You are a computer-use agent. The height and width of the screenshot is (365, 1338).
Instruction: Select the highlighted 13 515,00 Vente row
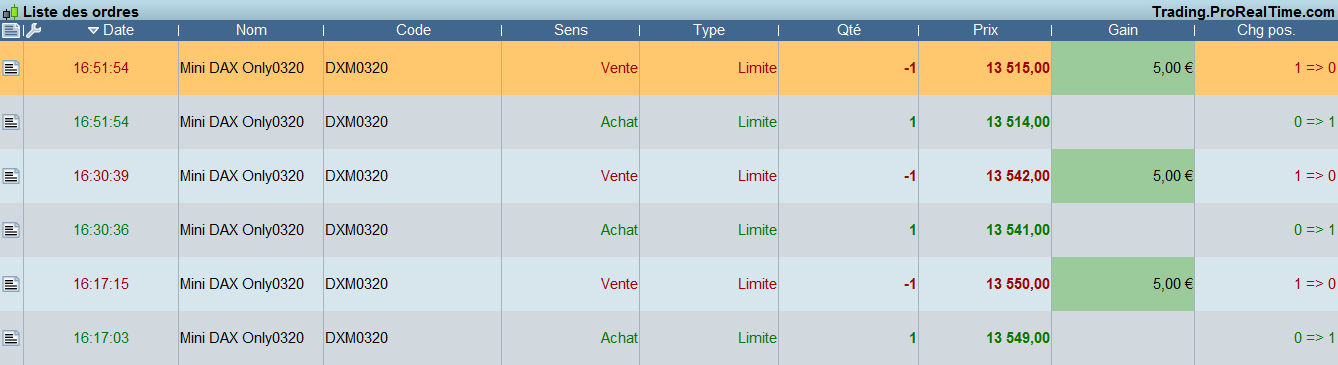669,68
